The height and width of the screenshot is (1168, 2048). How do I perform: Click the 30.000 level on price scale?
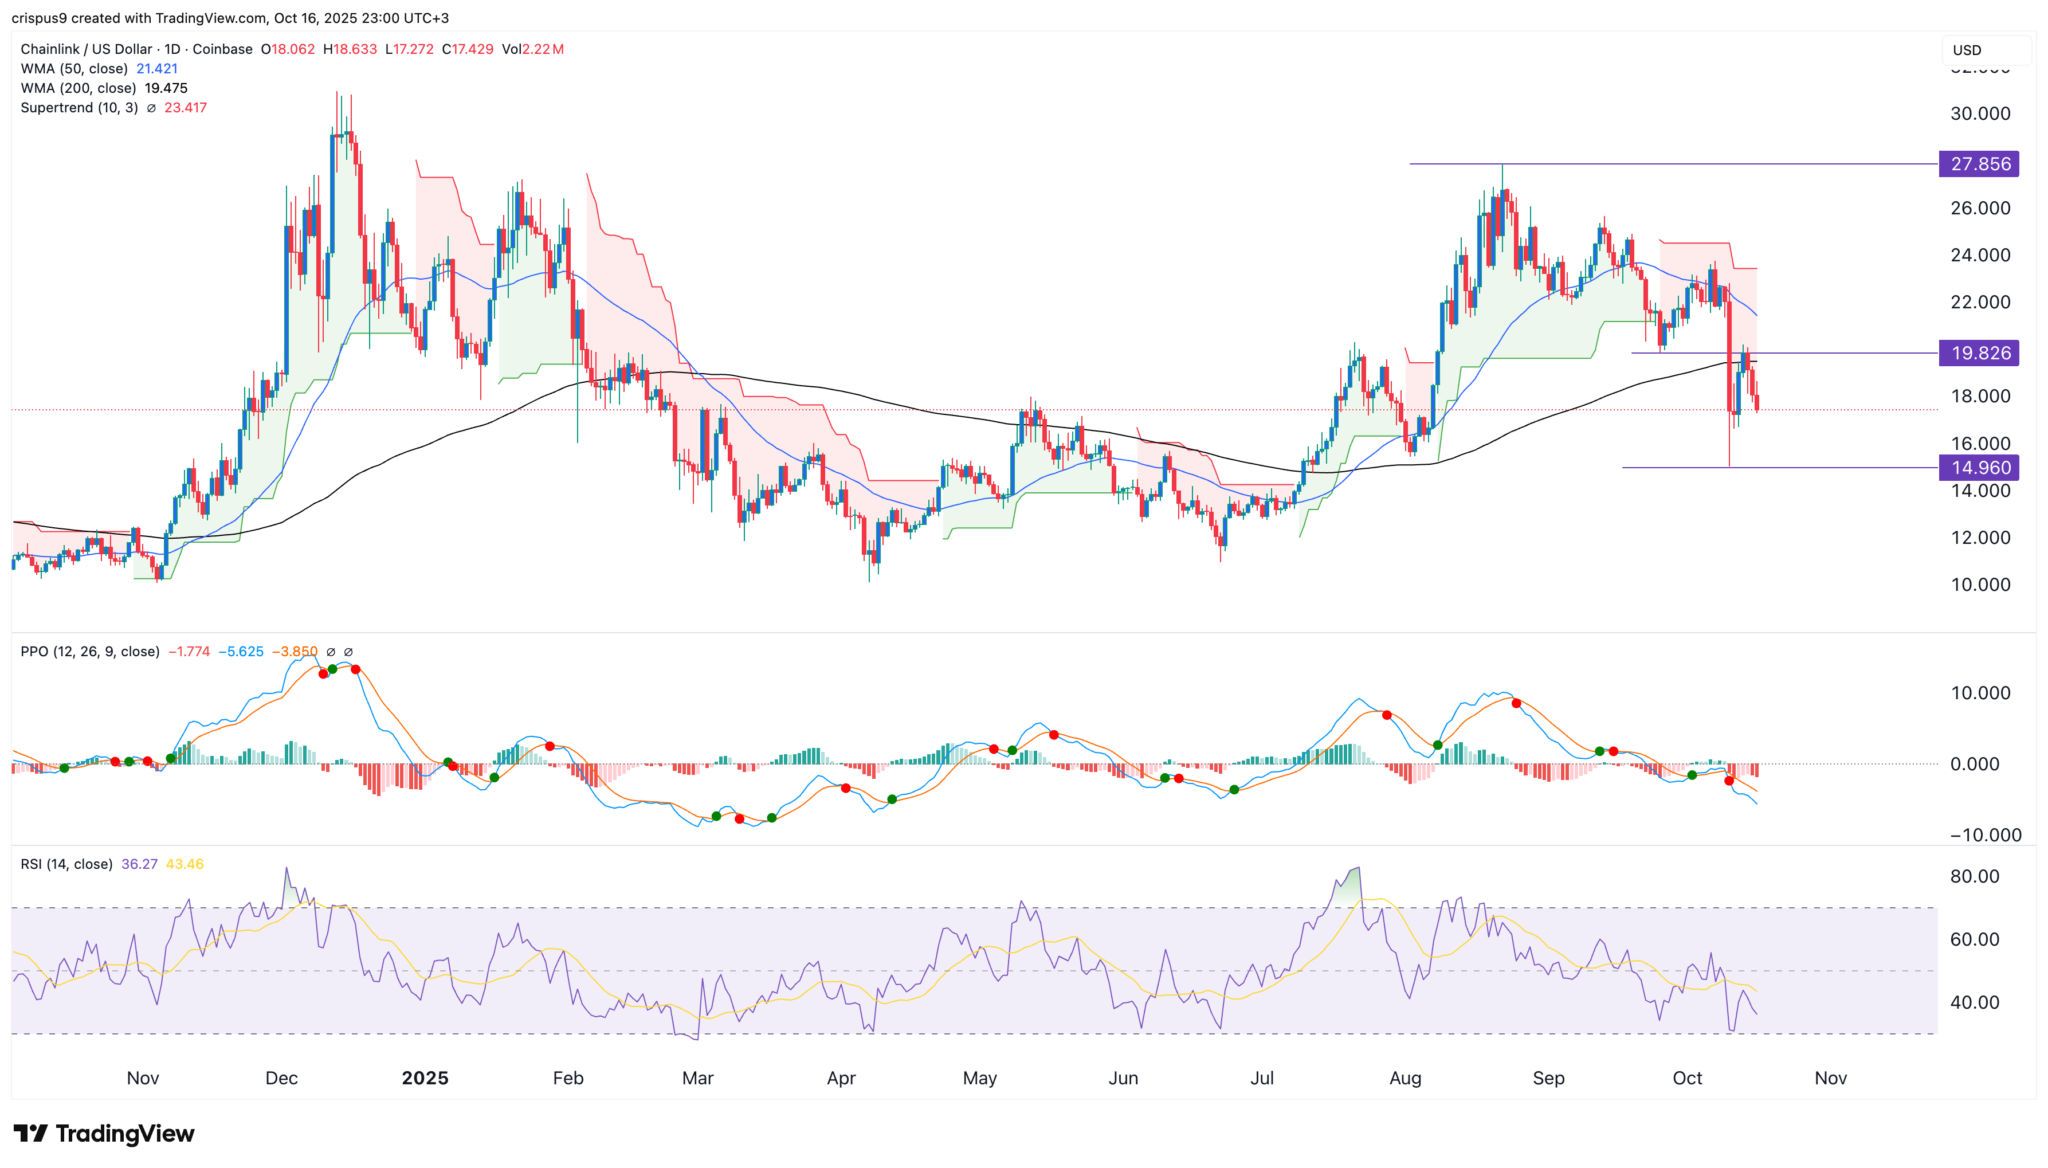1979,114
